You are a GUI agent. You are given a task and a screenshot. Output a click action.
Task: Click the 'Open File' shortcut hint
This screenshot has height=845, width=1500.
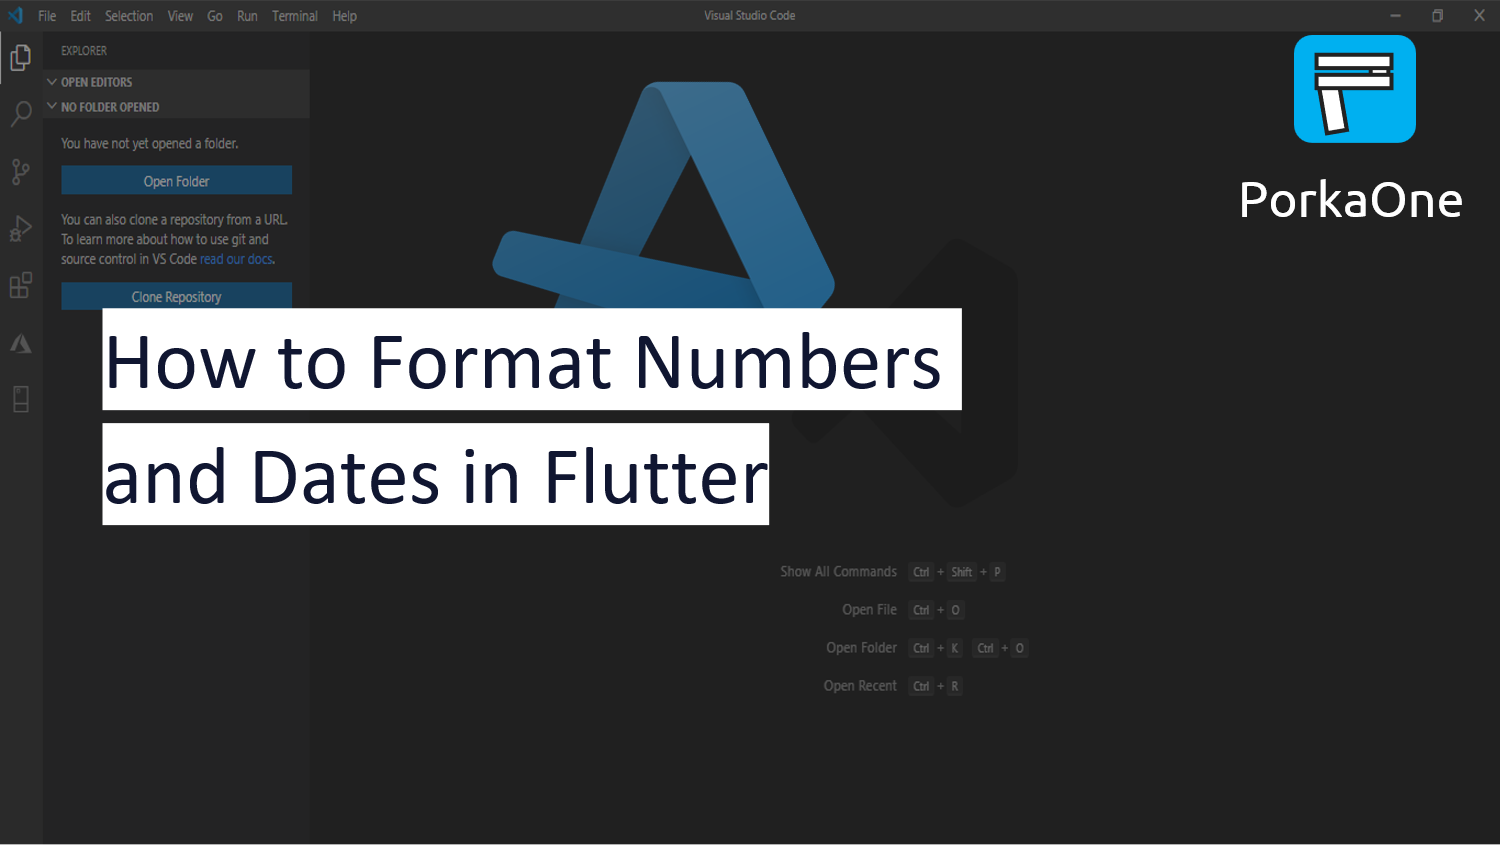coord(870,610)
